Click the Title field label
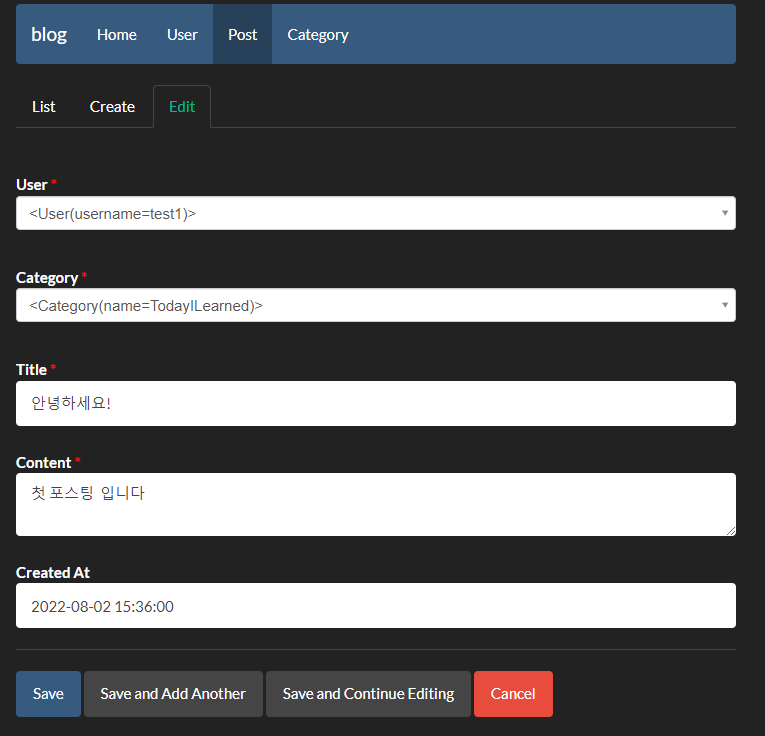The height and width of the screenshot is (736, 765). pyautogui.click(x=31, y=370)
